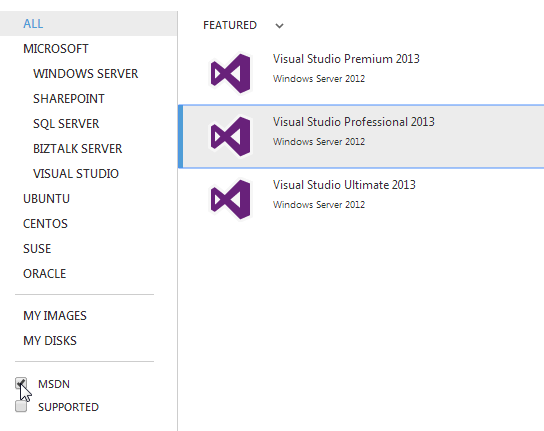The height and width of the screenshot is (431, 544).
Task: Open MY IMAGES list
Action: [55, 315]
